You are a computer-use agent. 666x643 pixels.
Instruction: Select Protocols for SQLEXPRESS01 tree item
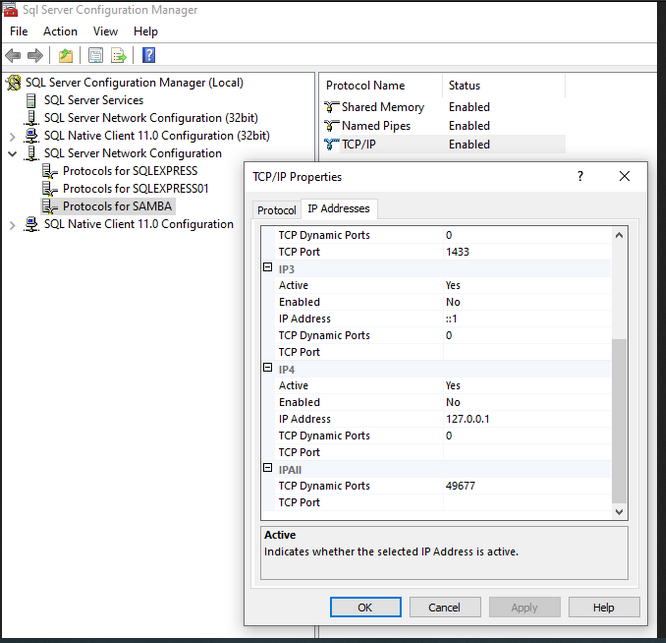coord(135,189)
